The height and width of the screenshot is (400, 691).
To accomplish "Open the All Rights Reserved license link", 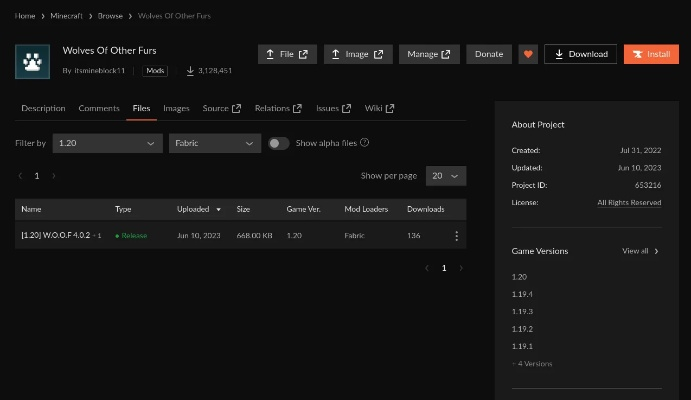I will pyautogui.click(x=629, y=202).
